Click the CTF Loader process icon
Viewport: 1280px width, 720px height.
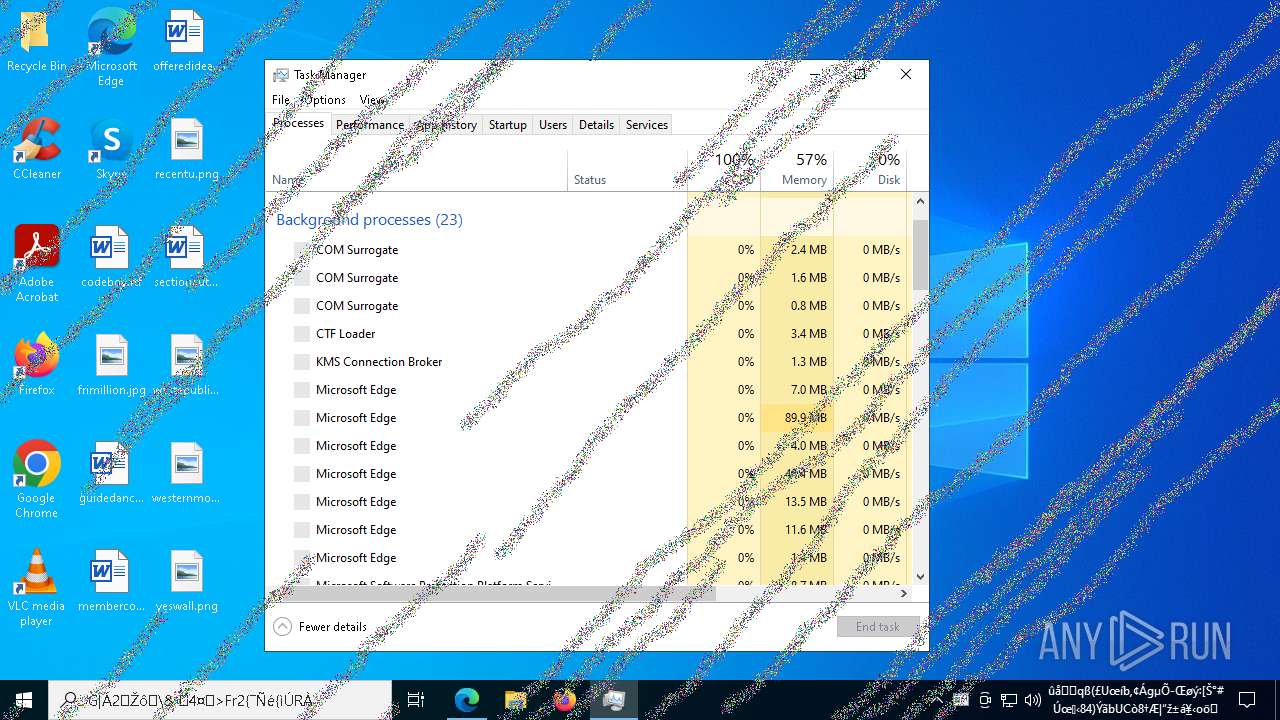(302, 334)
